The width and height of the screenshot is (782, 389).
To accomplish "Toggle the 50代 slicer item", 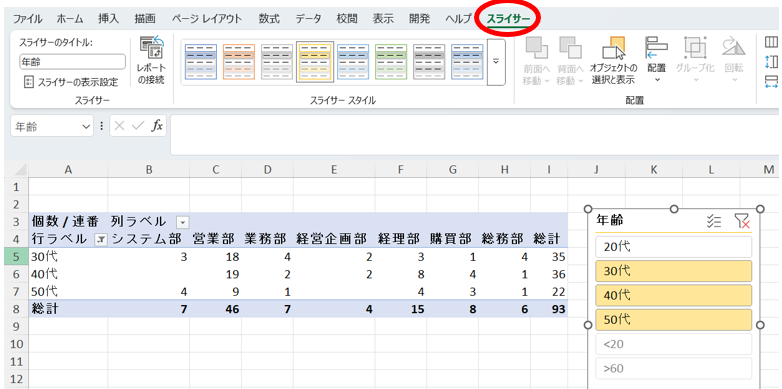I will pos(673,320).
